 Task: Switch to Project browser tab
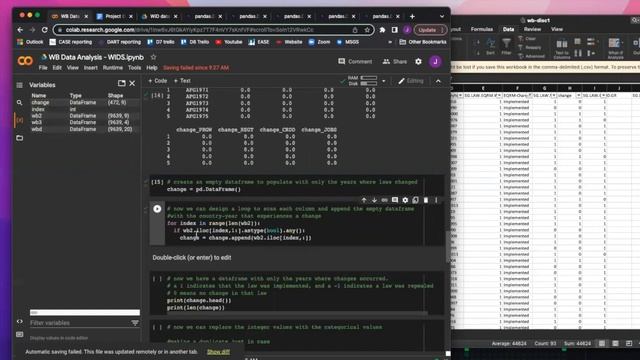coord(114,16)
